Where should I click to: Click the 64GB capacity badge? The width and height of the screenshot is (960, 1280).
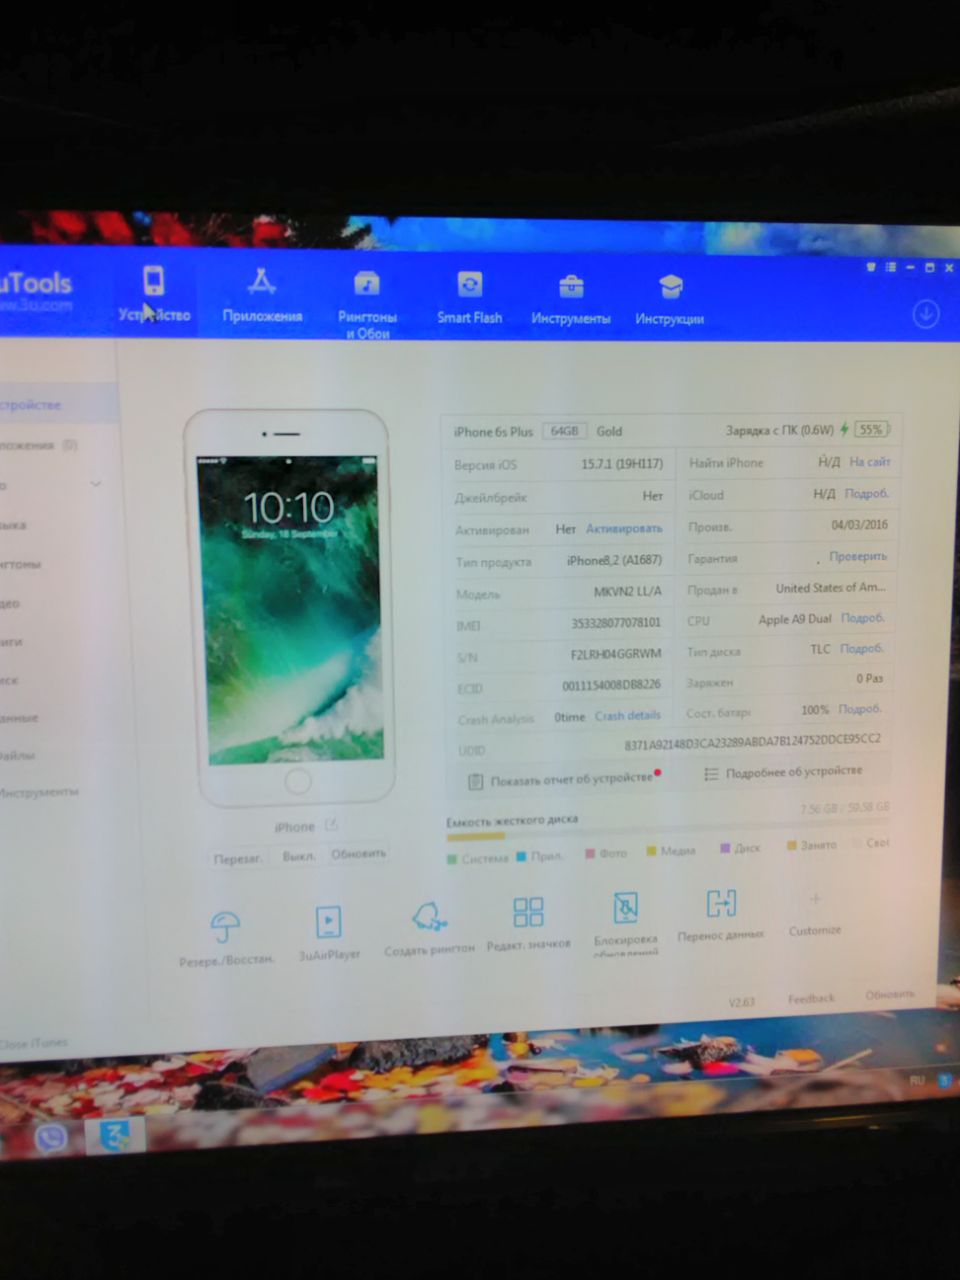coord(564,431)
